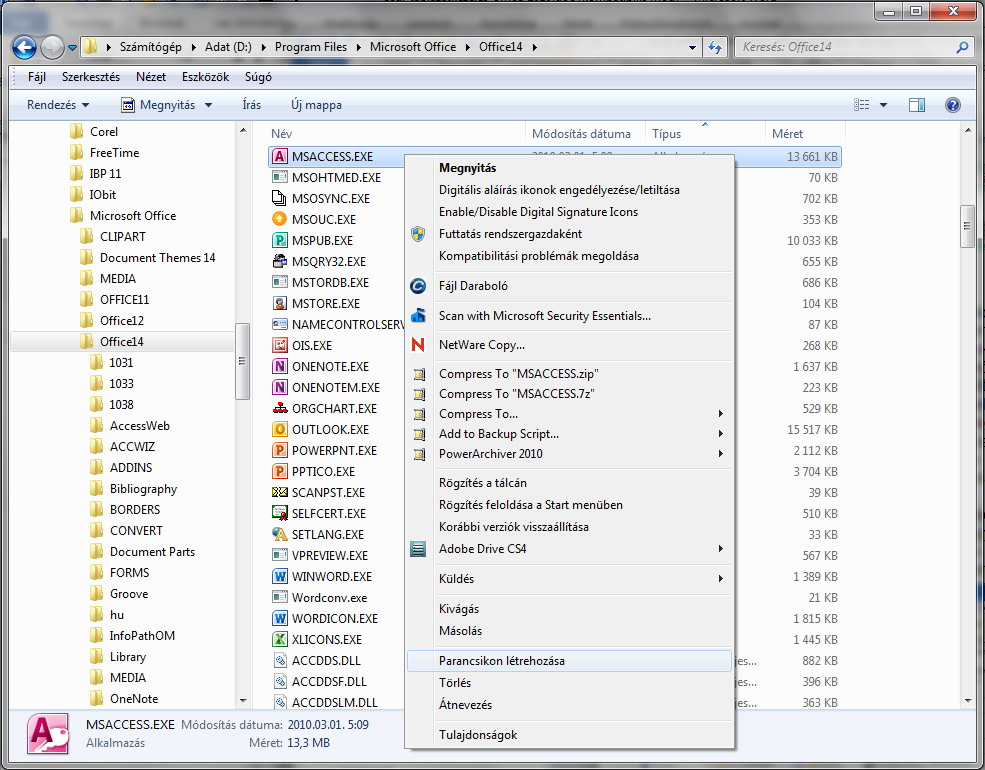
Task: Click the MSACCESS.EXE Access file icon
Action: 280,156
